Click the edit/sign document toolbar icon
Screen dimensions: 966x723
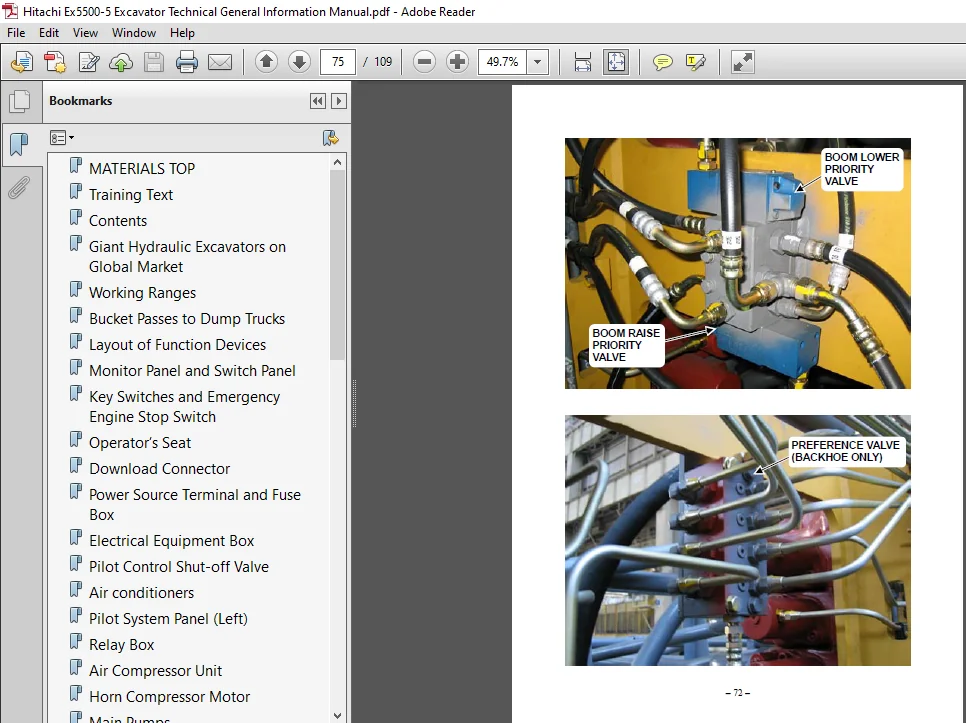(x=89, y=62)
